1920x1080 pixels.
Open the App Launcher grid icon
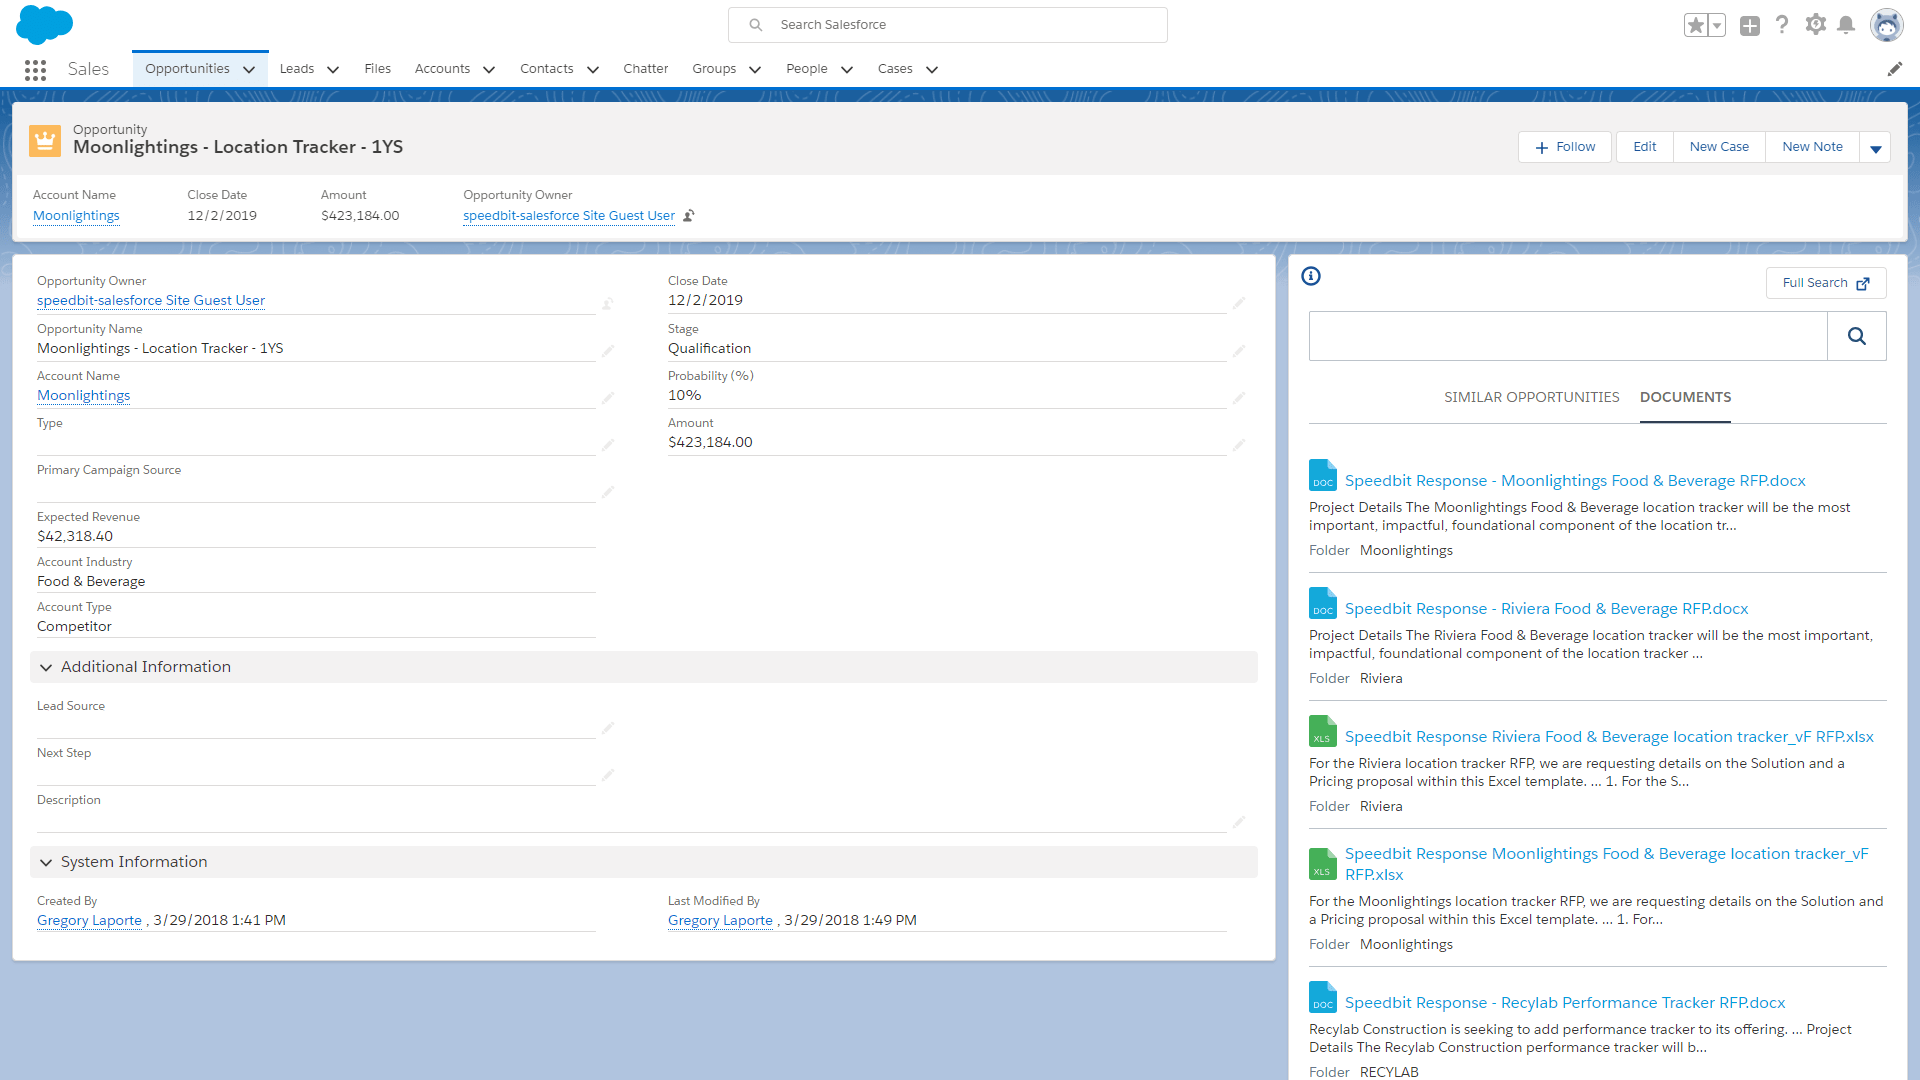point(36,70)
